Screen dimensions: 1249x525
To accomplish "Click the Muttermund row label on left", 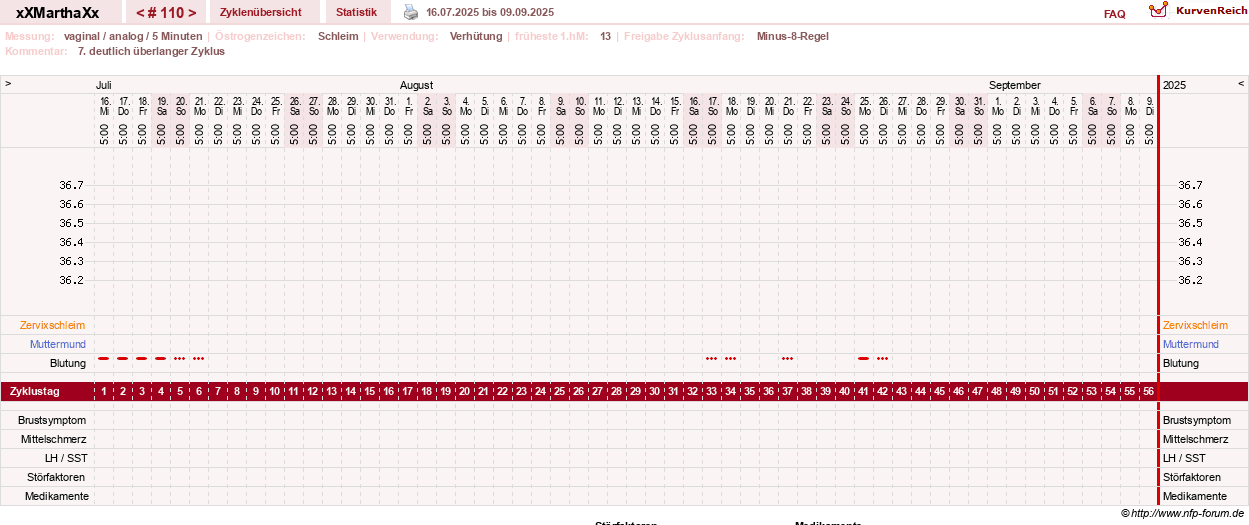I will coord(58,344).
